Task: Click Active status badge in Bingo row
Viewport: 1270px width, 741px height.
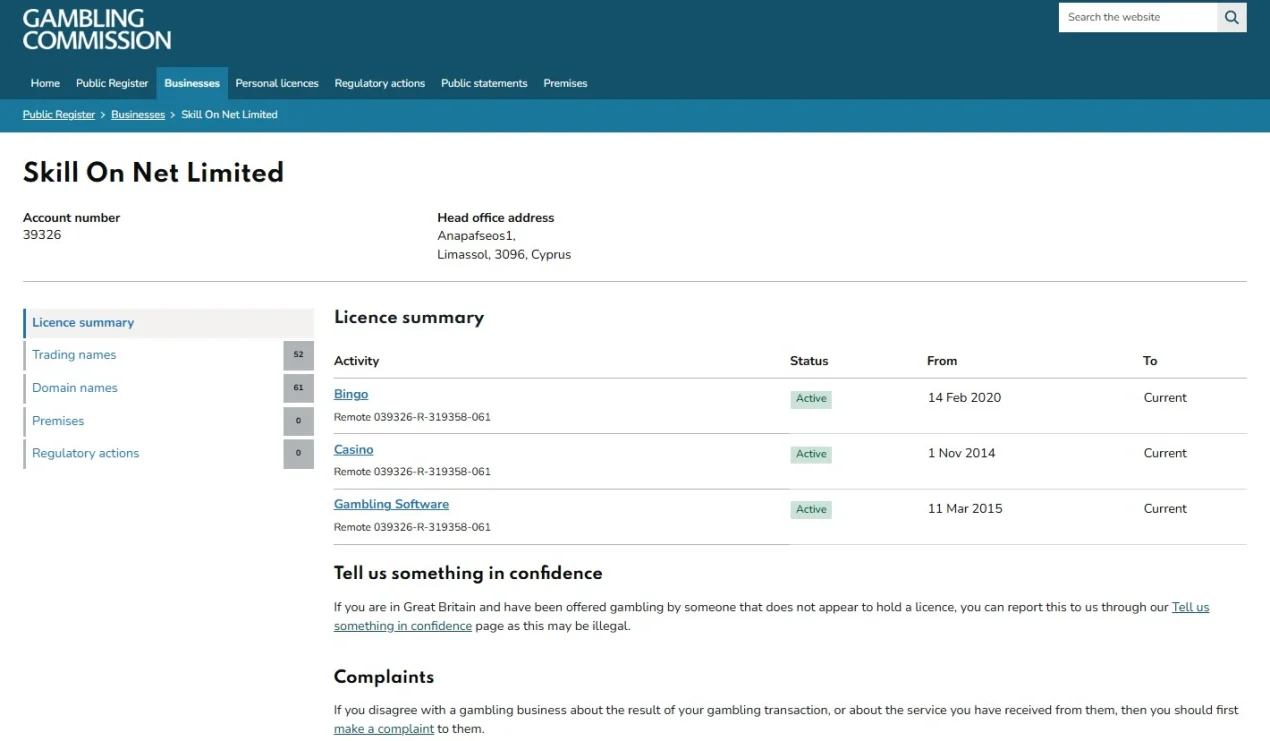Action: pyautogui.click(x=811, y=399)
